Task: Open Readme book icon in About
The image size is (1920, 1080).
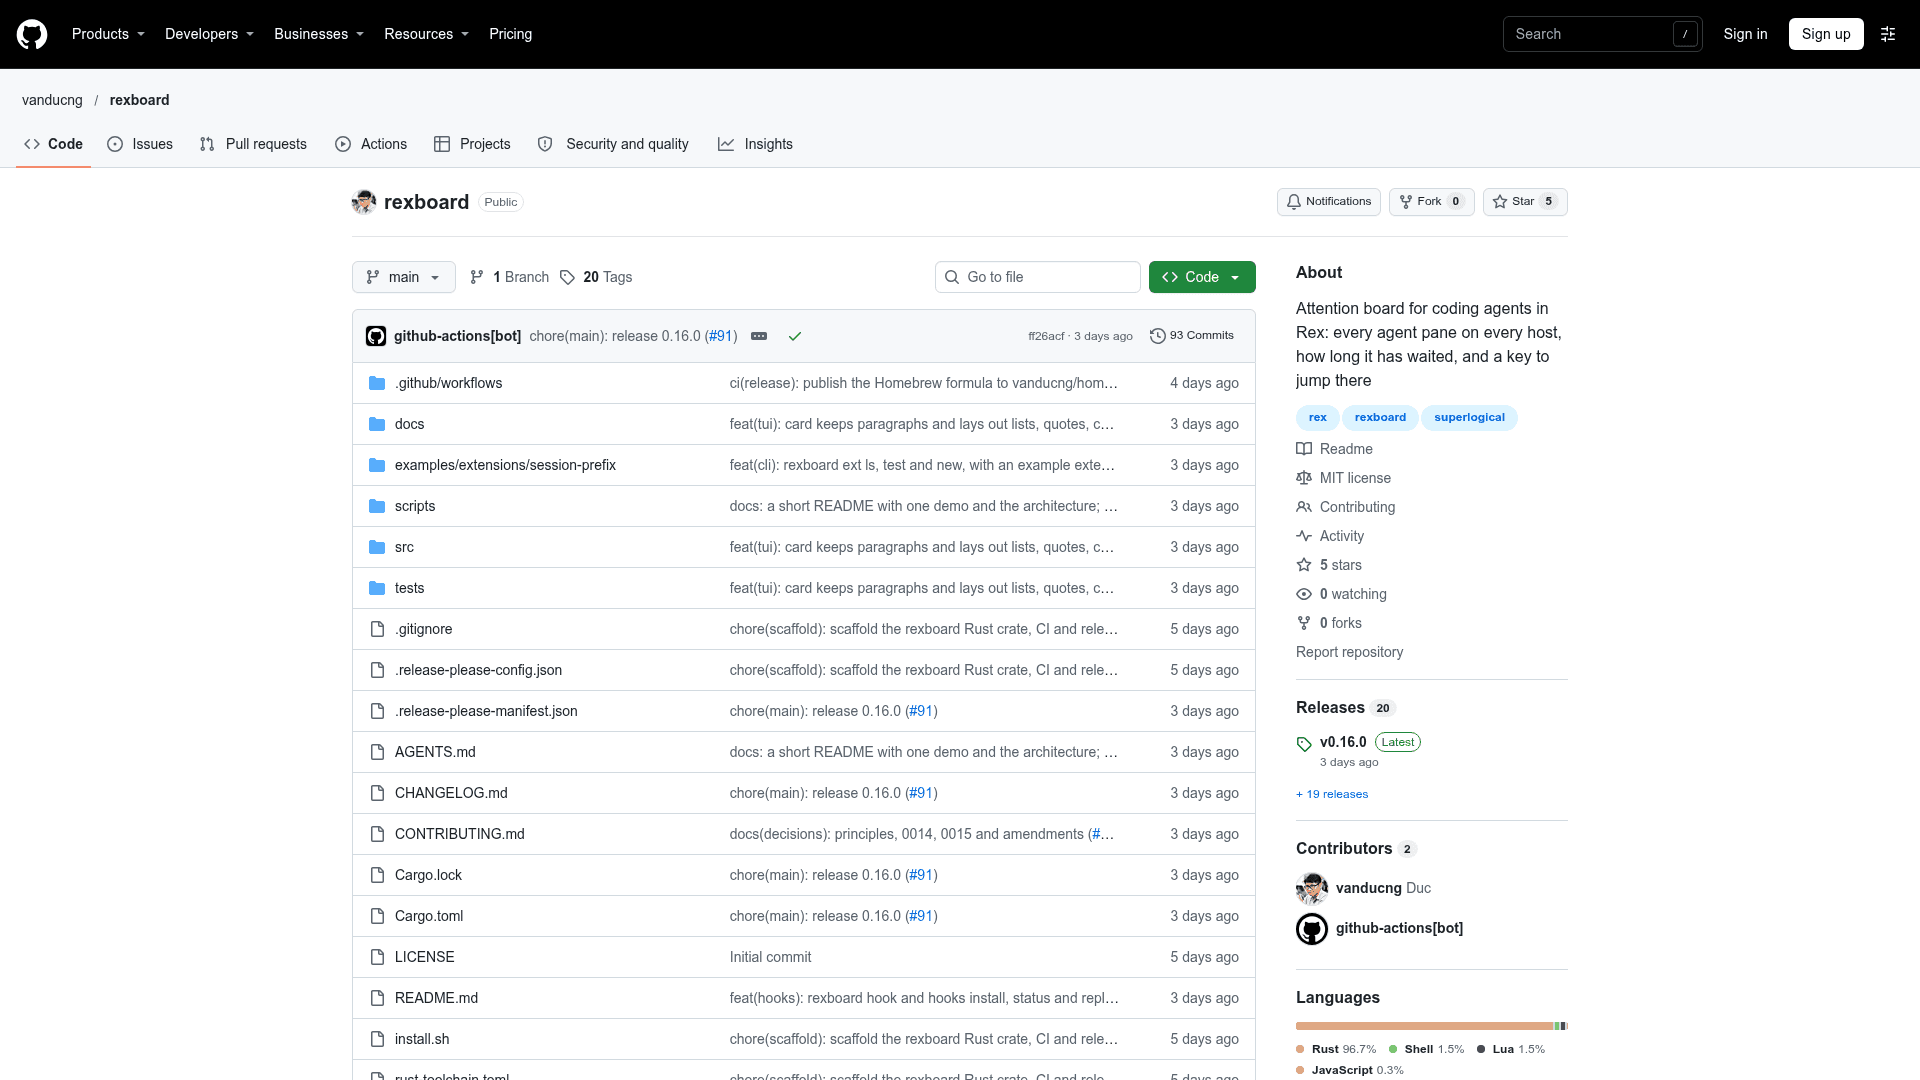Action: tap(1304, 449)
